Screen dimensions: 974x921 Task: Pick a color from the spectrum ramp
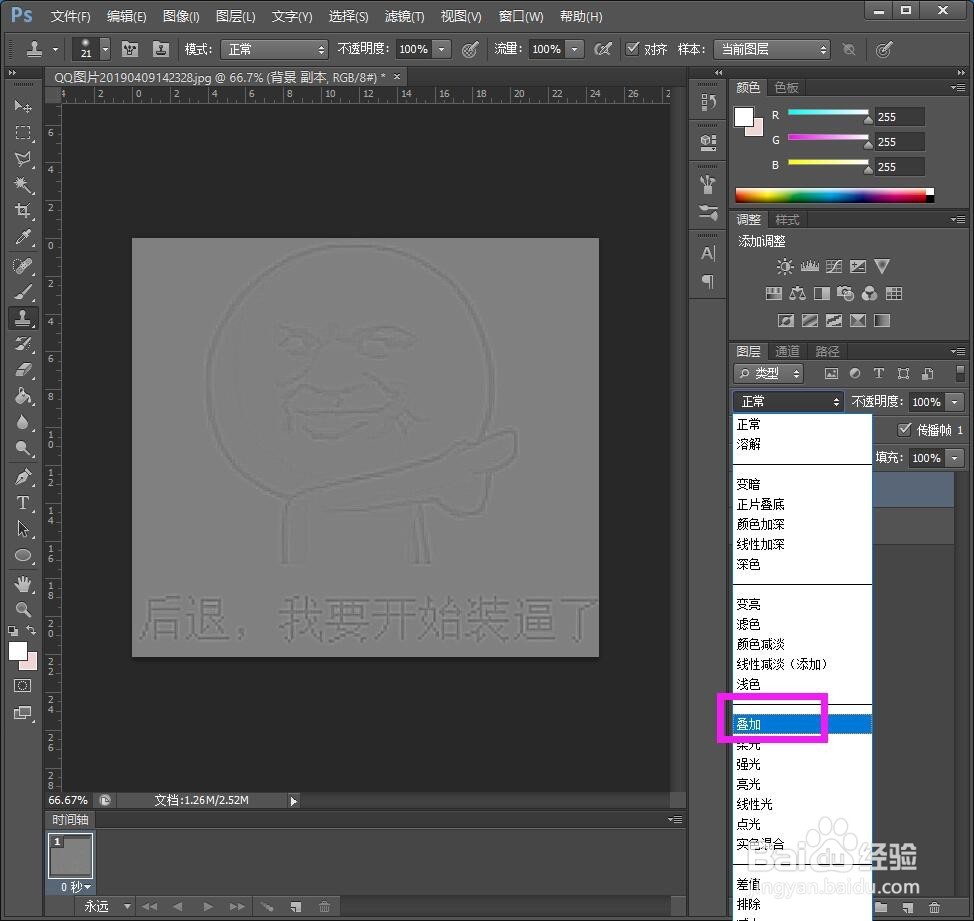[x=834, y=196]
